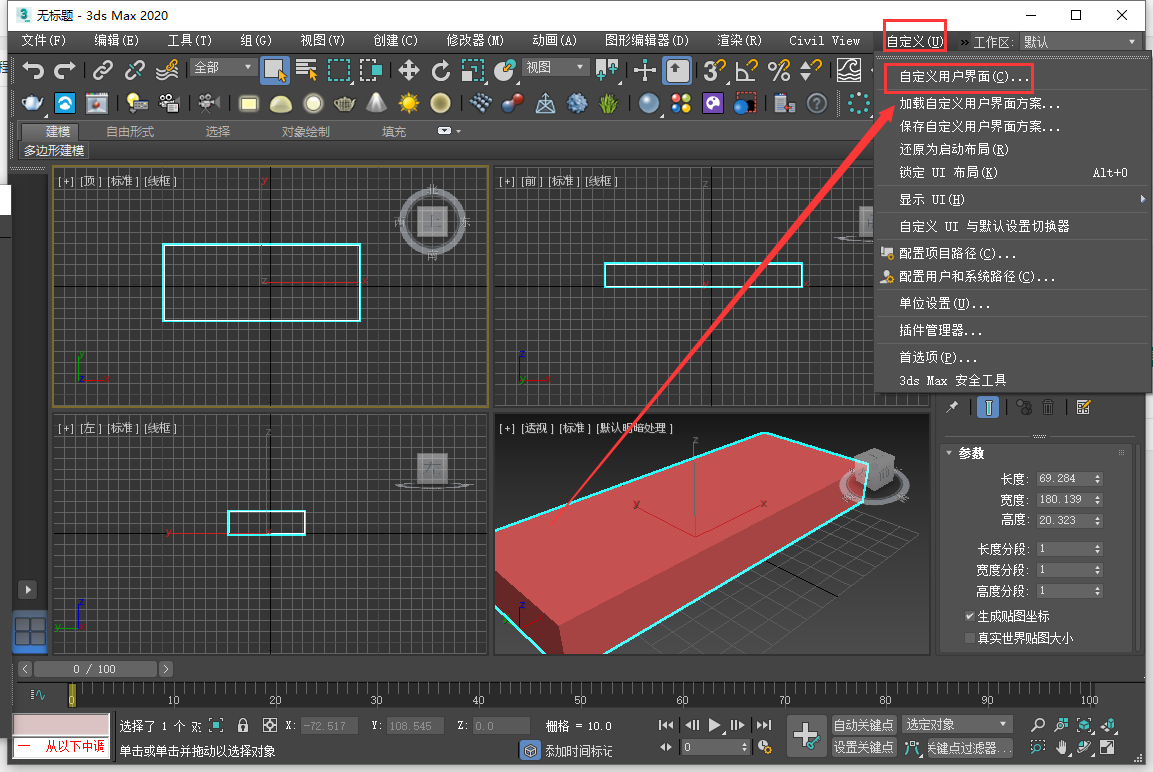Click the Zoom magnifier navigation icon
1153x772 pixels.
[x=1038, y=725]
